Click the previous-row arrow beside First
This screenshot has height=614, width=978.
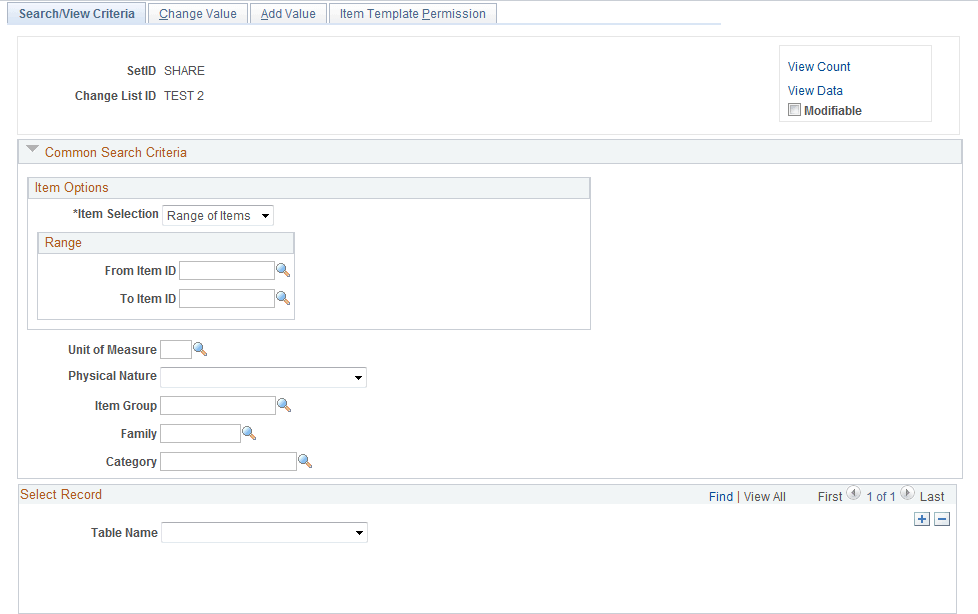pos(853,493)
